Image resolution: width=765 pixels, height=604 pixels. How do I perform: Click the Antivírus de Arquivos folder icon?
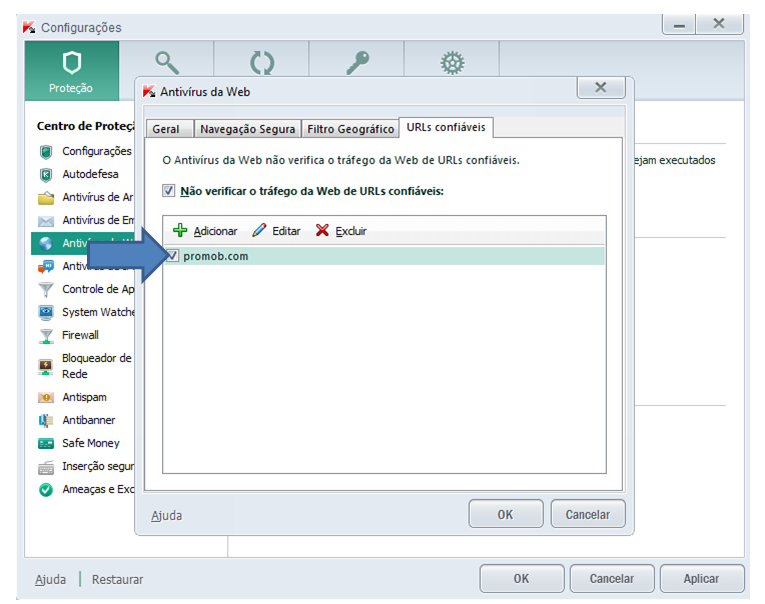(x=46, y=198)
